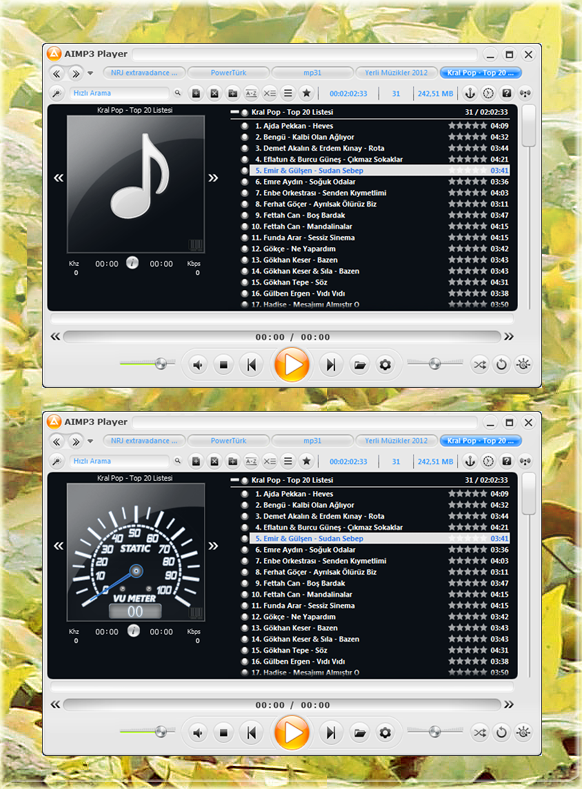Show next visualization right of music note artwork
582x789 pixels.
pos(213,178)
